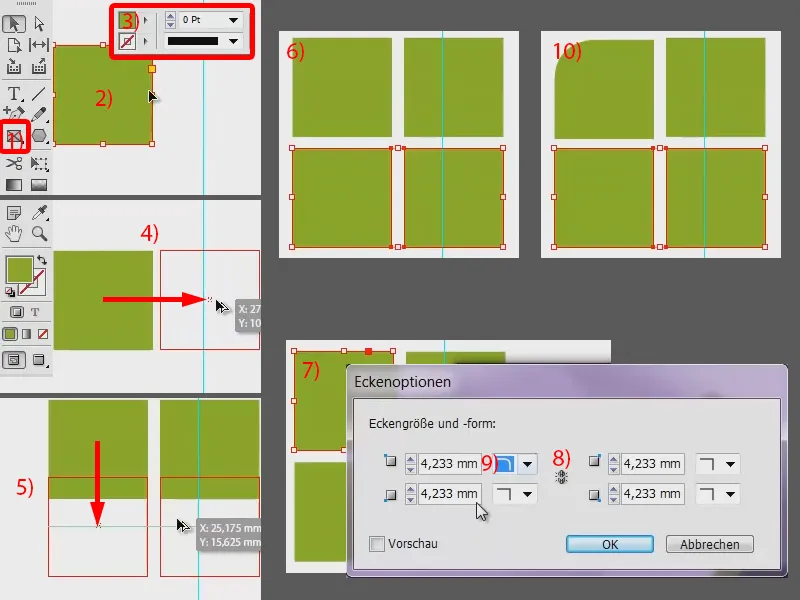Enable the Vorschau checkbox
This screenshot has width=800, height=600.
(377, 544)
